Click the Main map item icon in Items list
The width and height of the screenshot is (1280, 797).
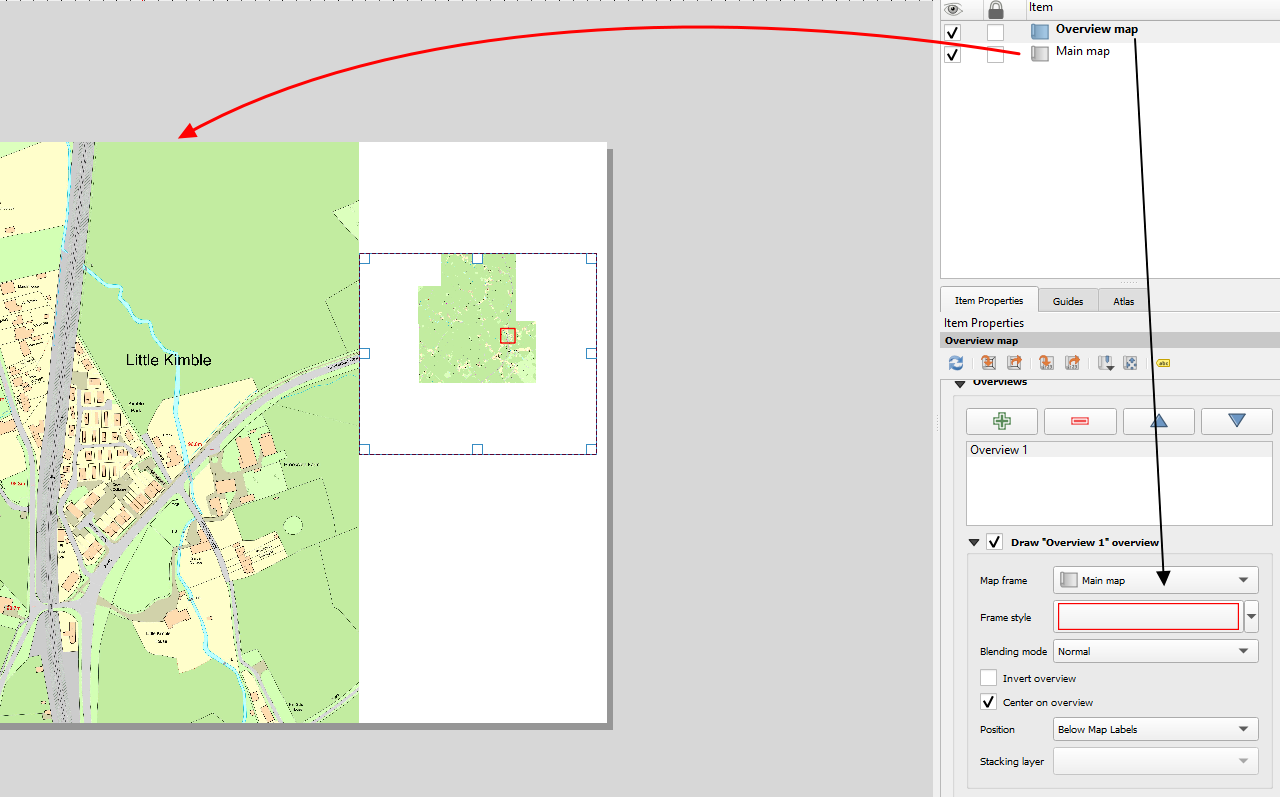click(1040, 53)
